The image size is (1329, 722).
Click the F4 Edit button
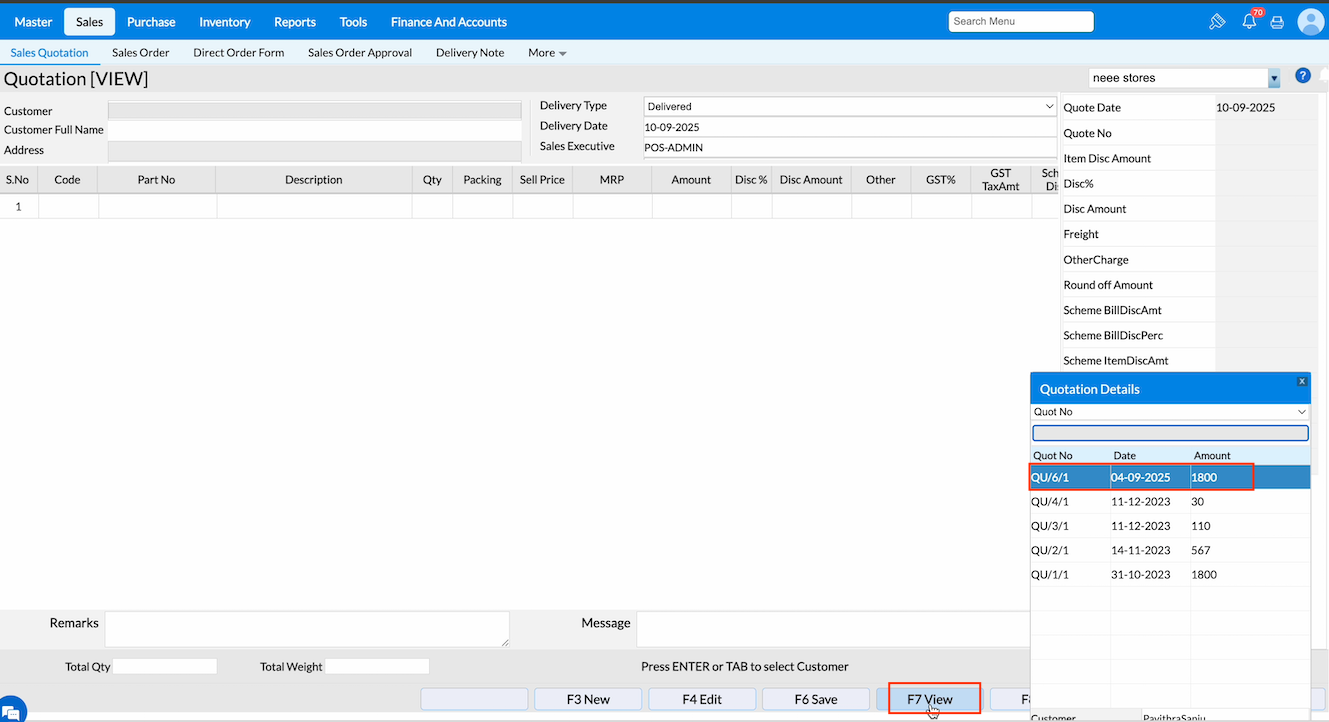702,699
